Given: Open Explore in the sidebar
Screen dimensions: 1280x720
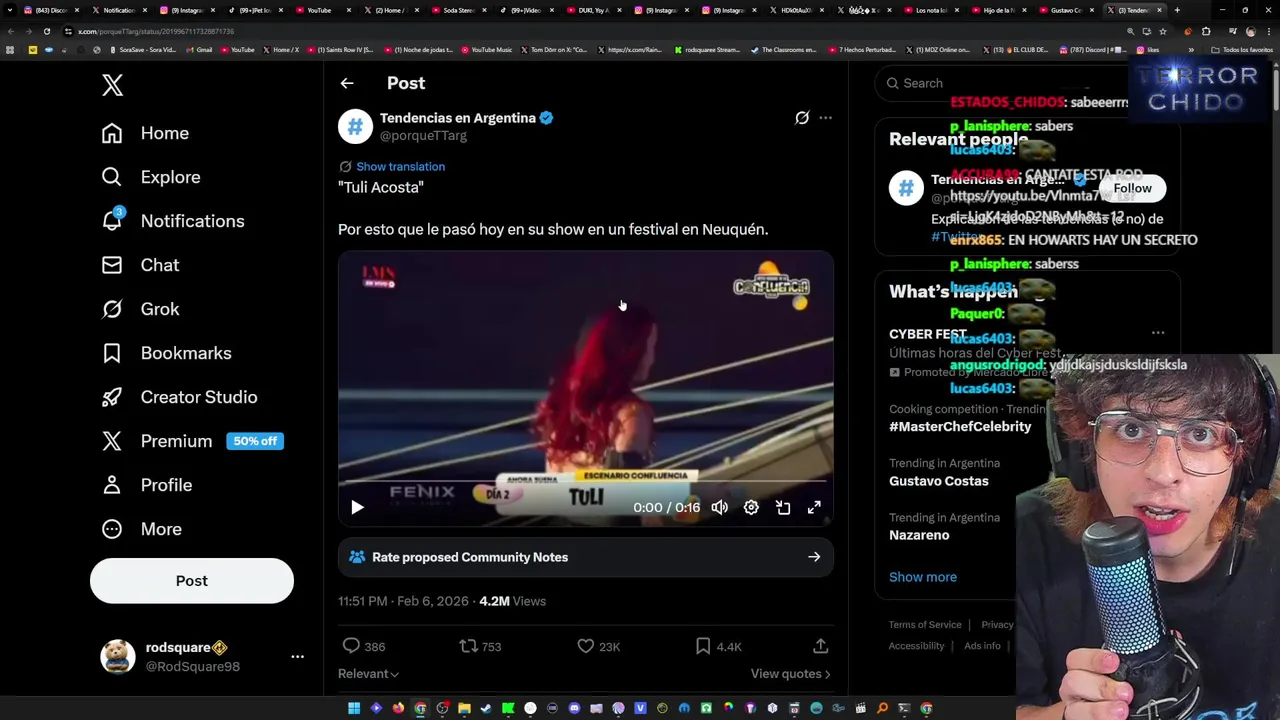Looking at the screenshot, I should (x=151, y=177).
